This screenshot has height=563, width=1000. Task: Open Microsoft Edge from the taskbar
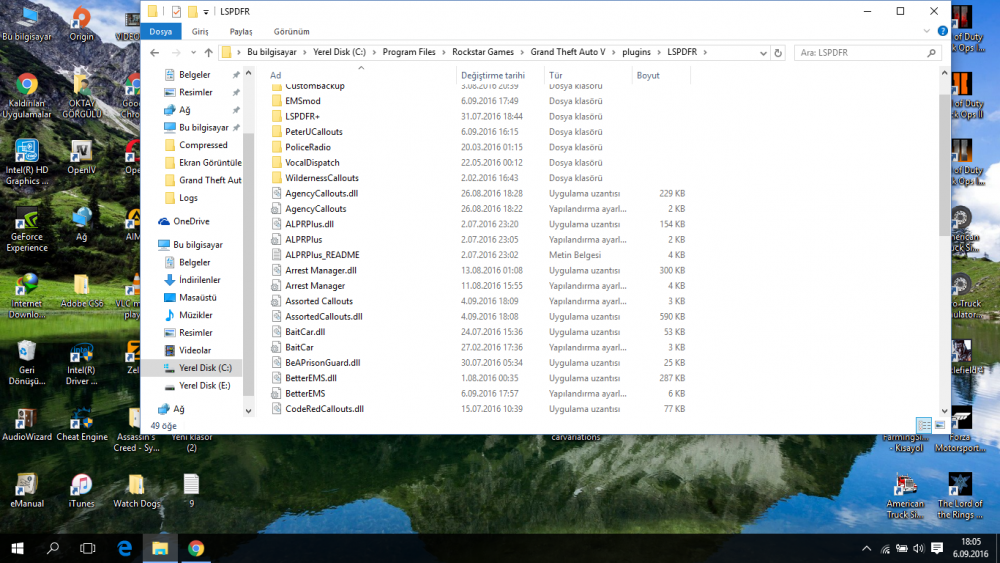(125, 548)
